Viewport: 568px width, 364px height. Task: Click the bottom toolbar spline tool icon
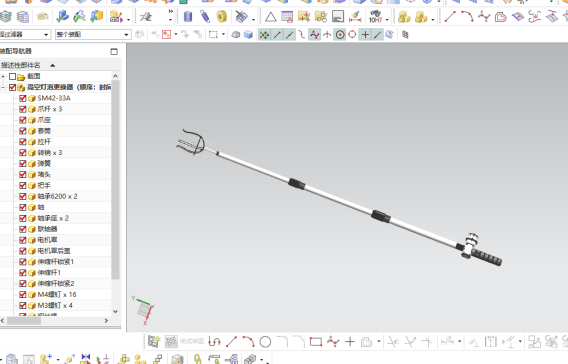[333, 342]
